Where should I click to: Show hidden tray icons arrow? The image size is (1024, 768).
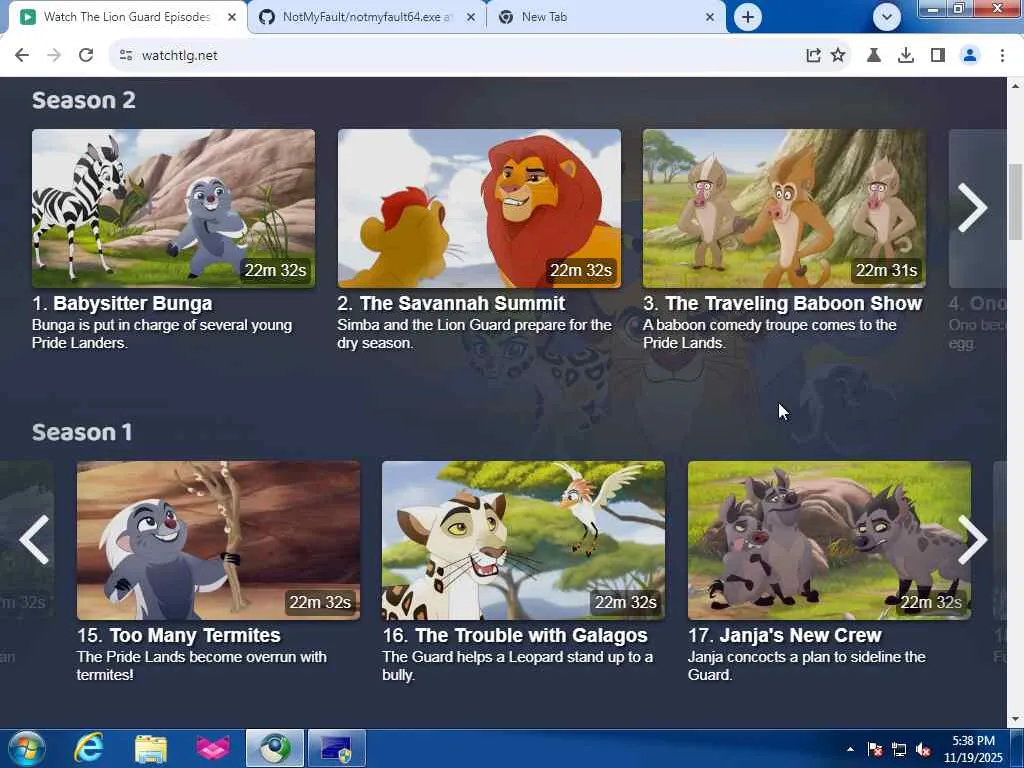tap(850, 749)
